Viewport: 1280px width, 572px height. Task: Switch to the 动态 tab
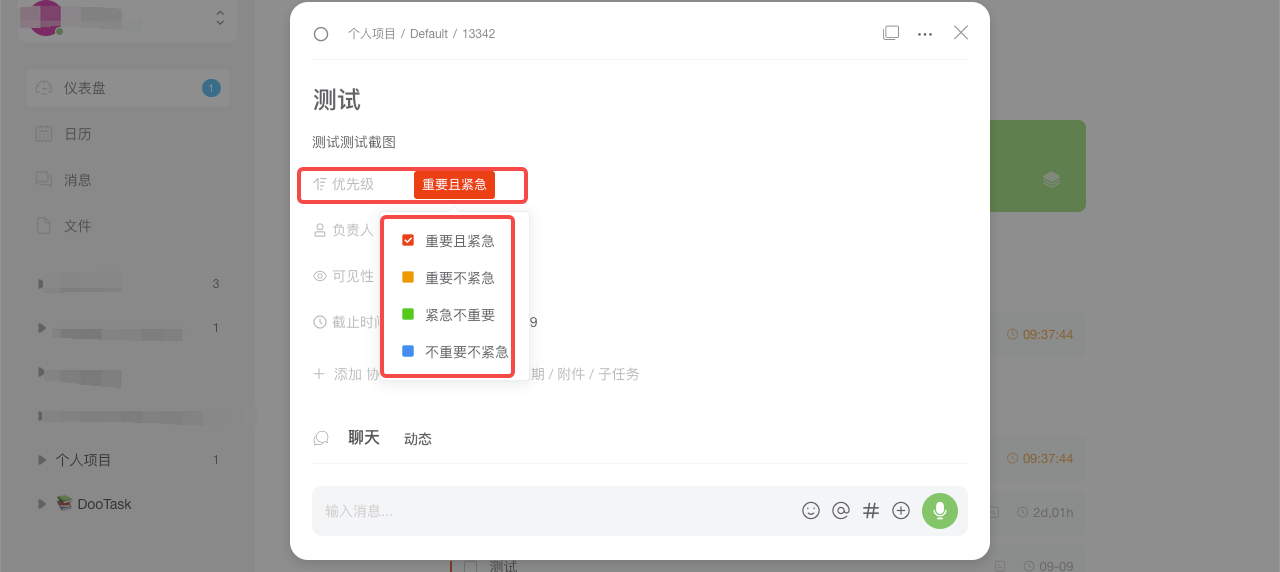[x=418, y=439]
